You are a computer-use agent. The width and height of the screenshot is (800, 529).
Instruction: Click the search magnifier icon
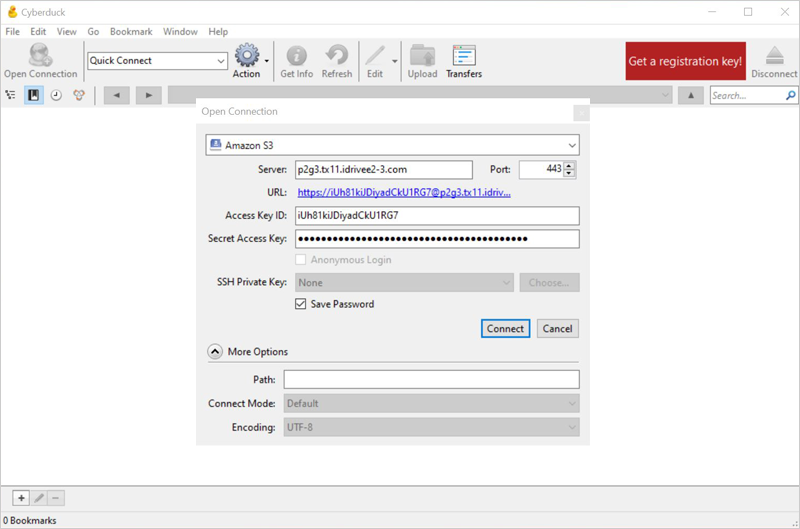[790, 95]
